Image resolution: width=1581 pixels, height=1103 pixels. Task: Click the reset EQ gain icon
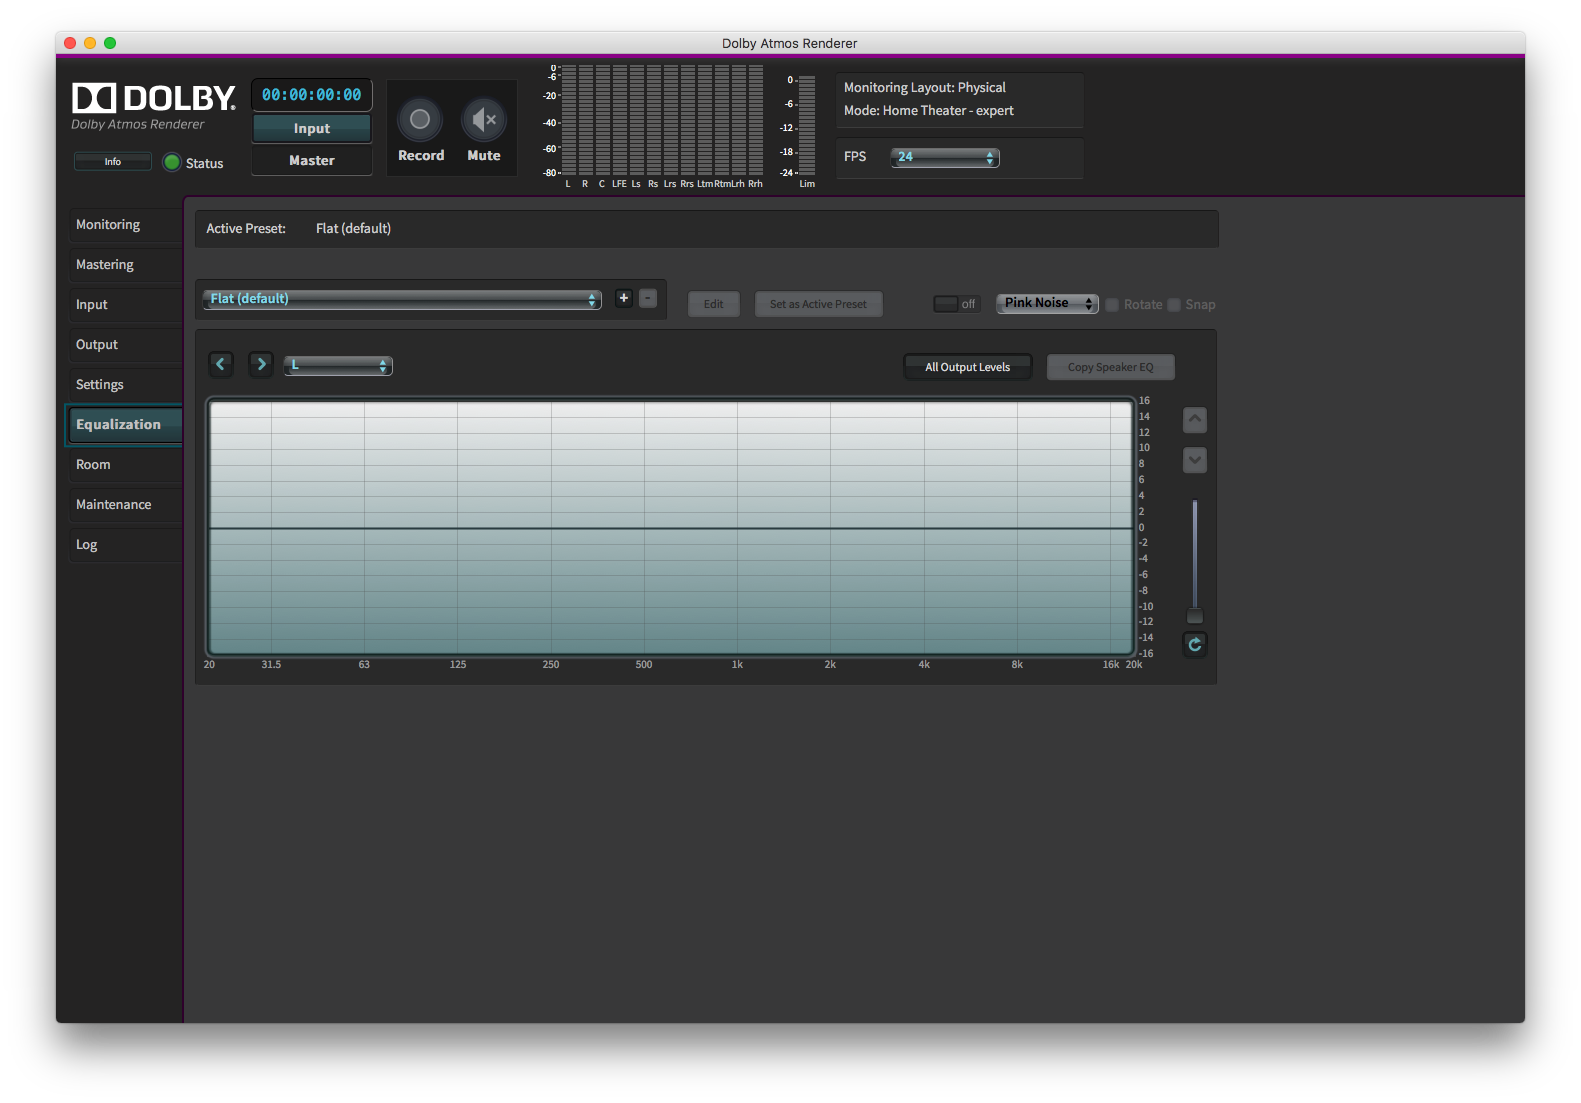point(1195,645)
